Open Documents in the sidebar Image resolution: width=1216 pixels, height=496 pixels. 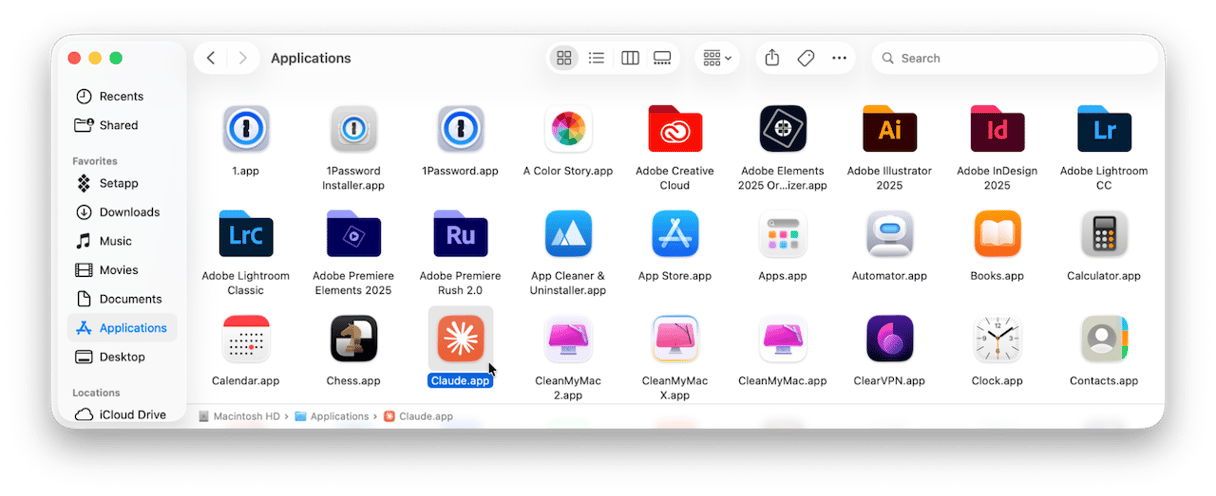[122, 299]
